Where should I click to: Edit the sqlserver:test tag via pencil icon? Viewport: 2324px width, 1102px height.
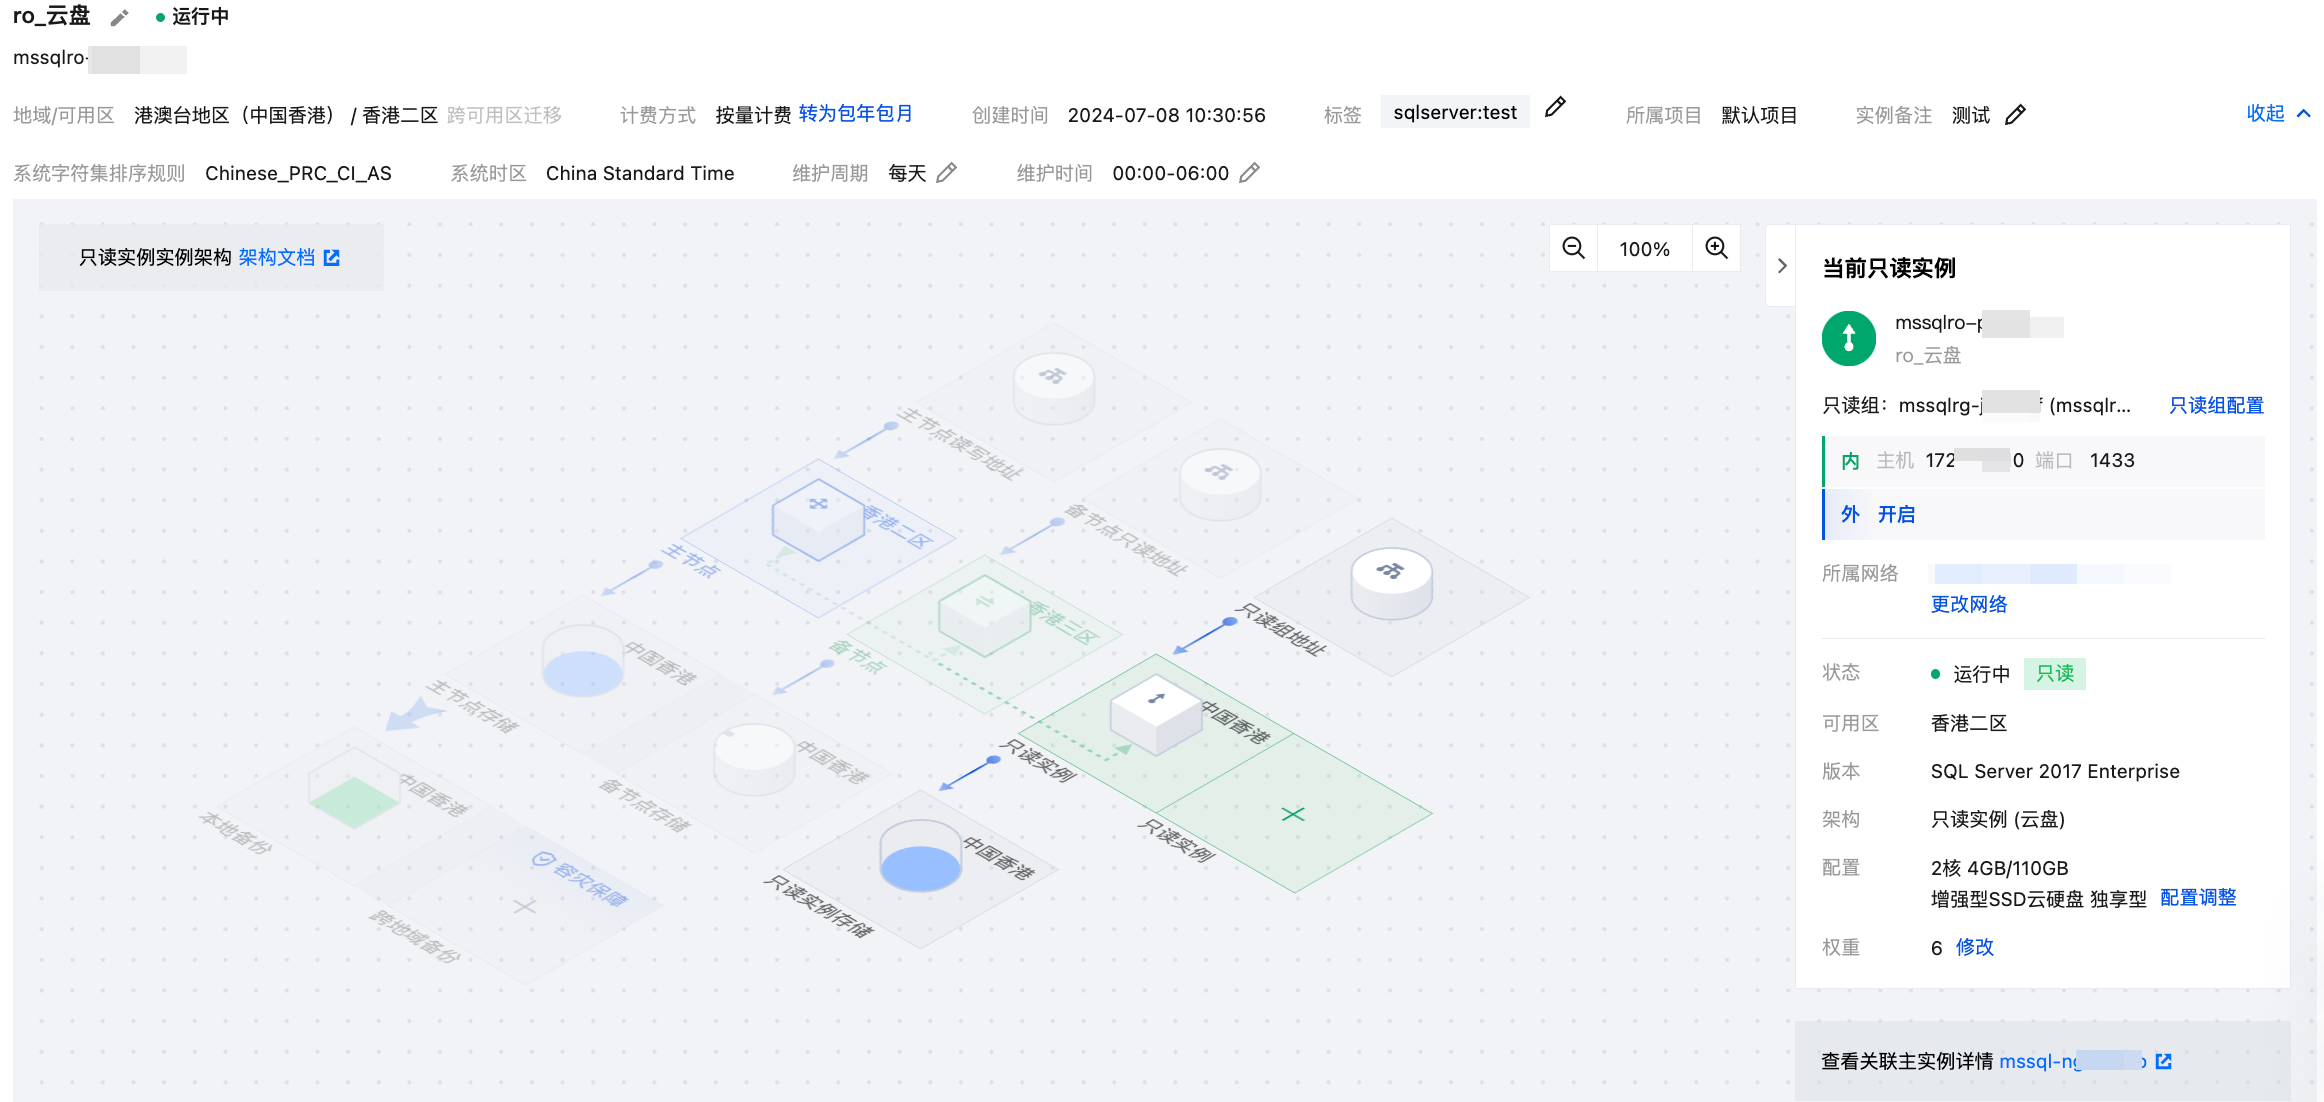[x=1555, y=107]
